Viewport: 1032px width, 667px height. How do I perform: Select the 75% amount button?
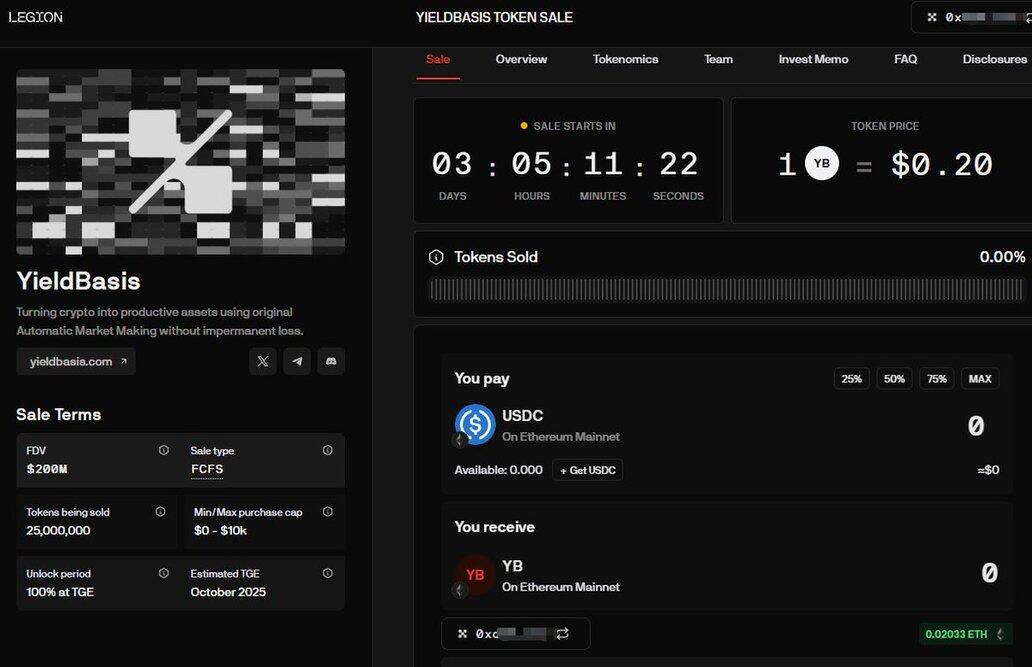937,379
